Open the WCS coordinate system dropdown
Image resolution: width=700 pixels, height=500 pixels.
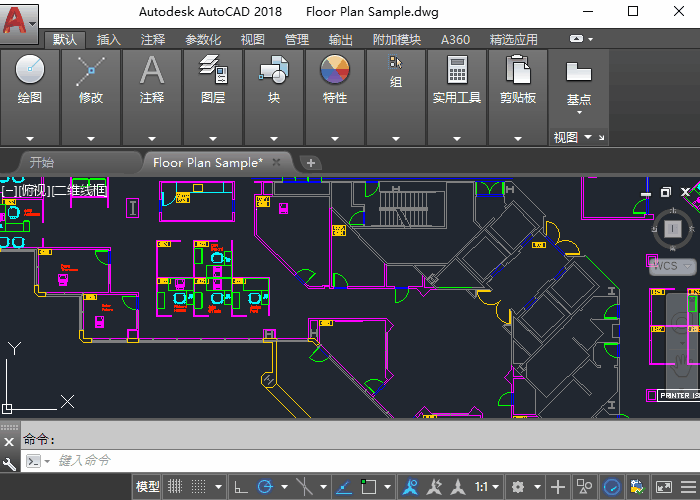(672, 266)
